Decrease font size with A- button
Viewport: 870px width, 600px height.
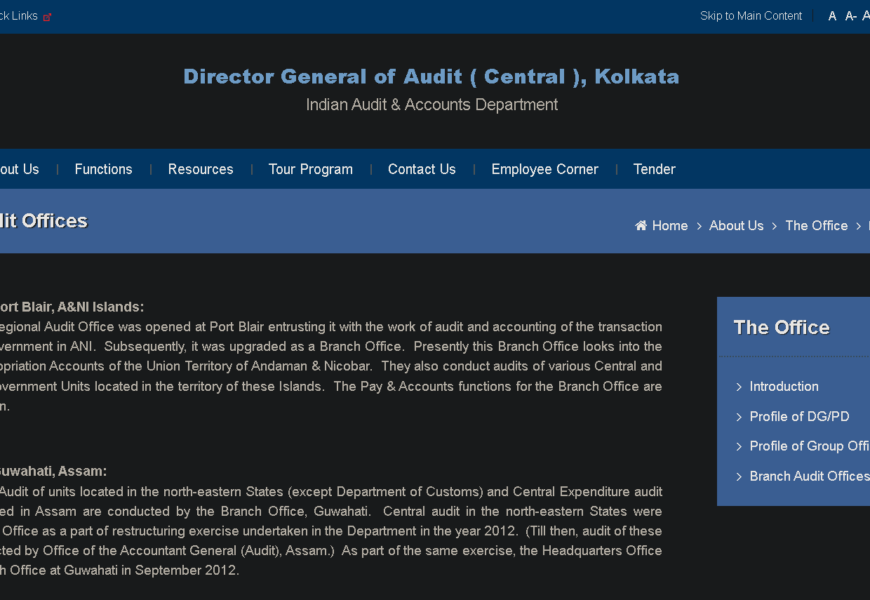click(851, 16)
